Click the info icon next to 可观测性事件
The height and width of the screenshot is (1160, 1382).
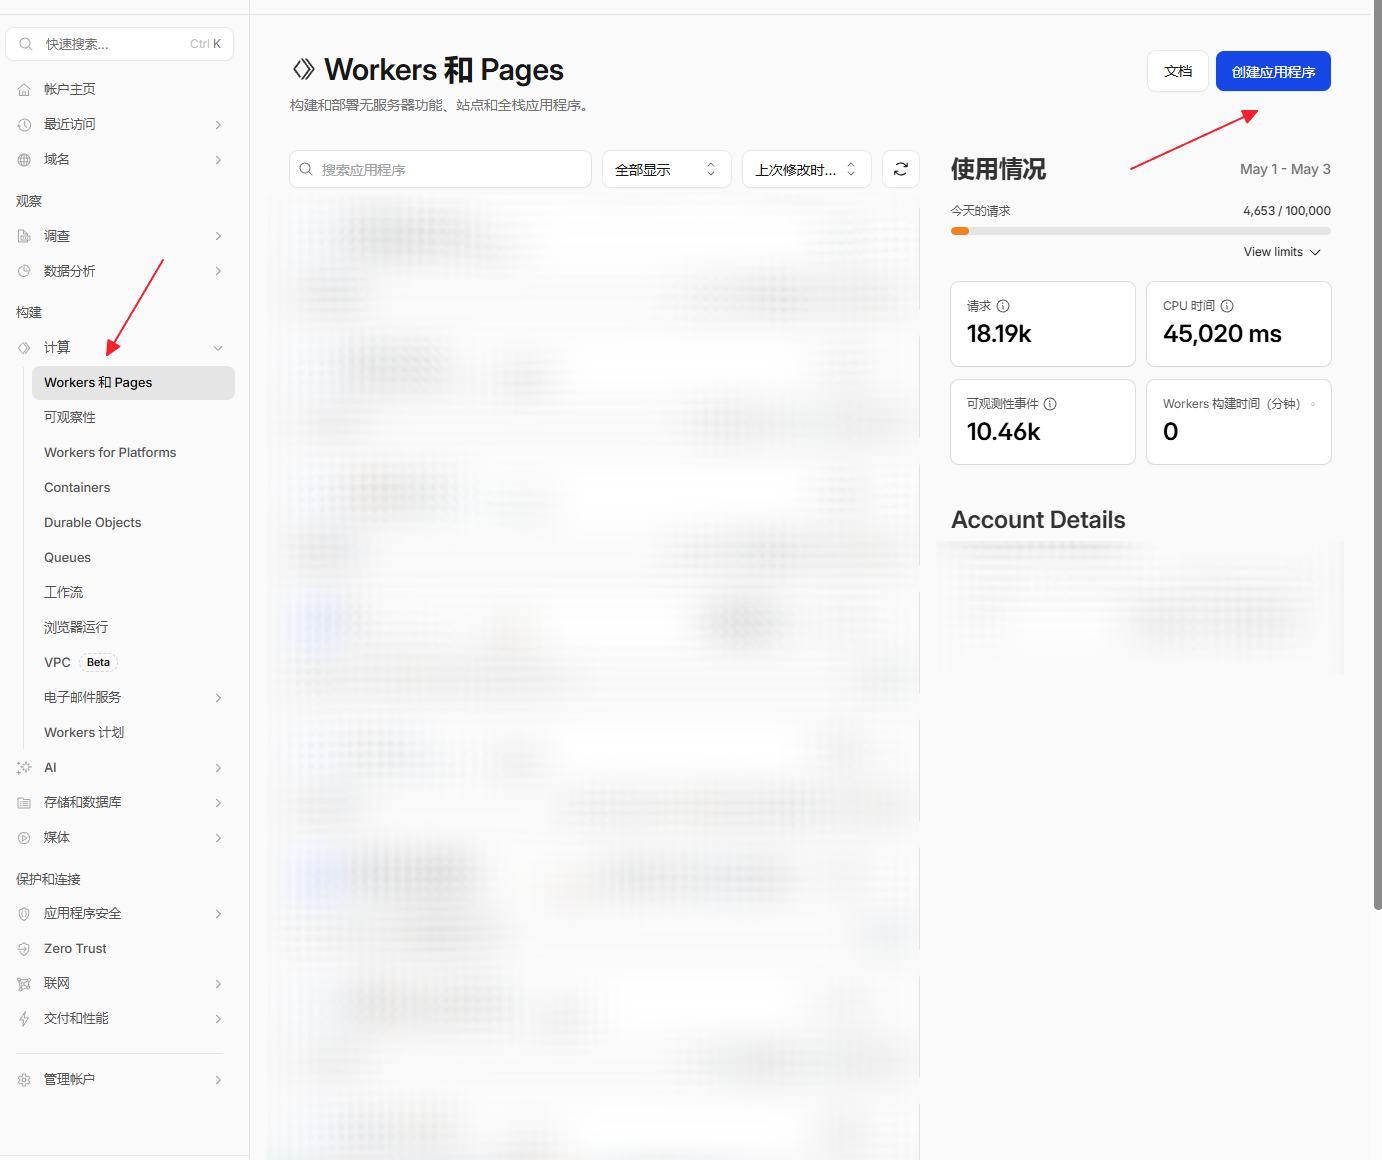(1050, 404)
